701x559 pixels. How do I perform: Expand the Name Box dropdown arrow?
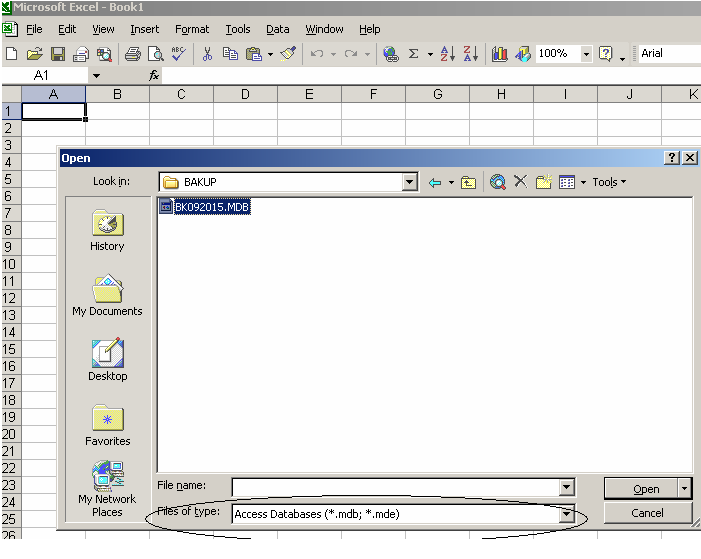[x=96, y=76]
